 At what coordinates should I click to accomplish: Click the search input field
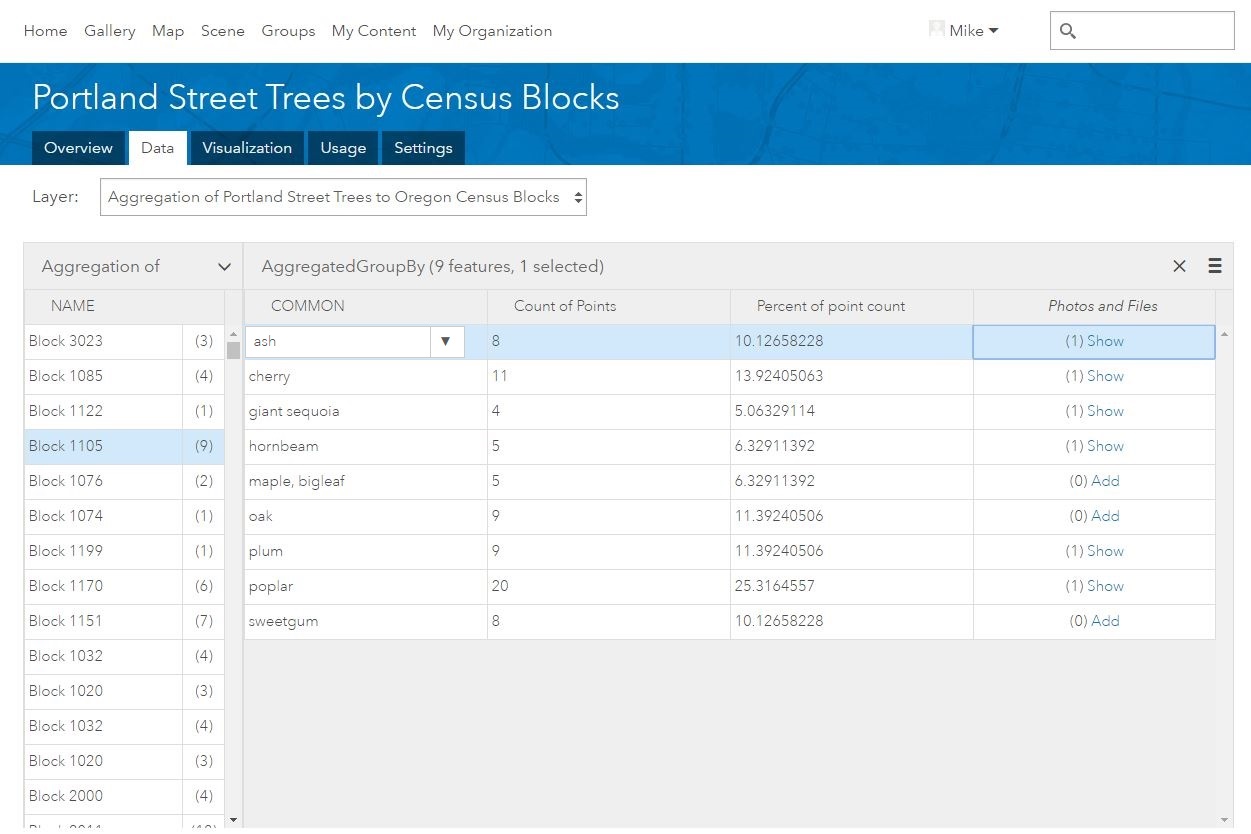coord(1155,31)
